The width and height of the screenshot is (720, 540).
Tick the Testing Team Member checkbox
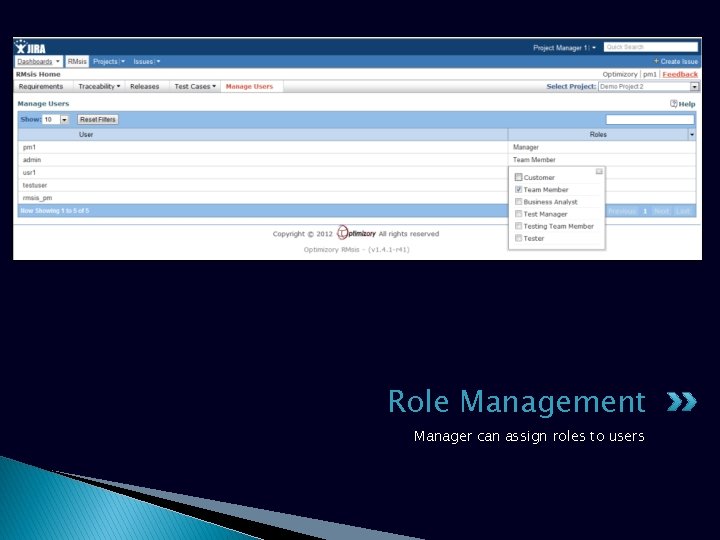518,226
